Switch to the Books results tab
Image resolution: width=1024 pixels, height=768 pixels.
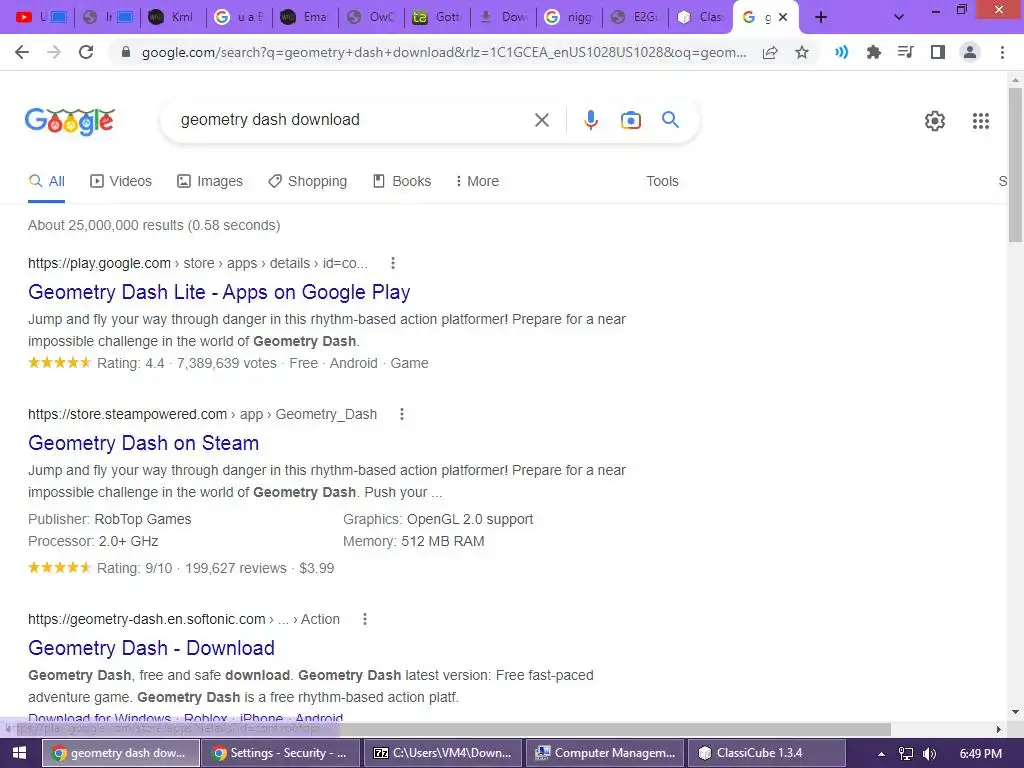[x=401, y=182]
